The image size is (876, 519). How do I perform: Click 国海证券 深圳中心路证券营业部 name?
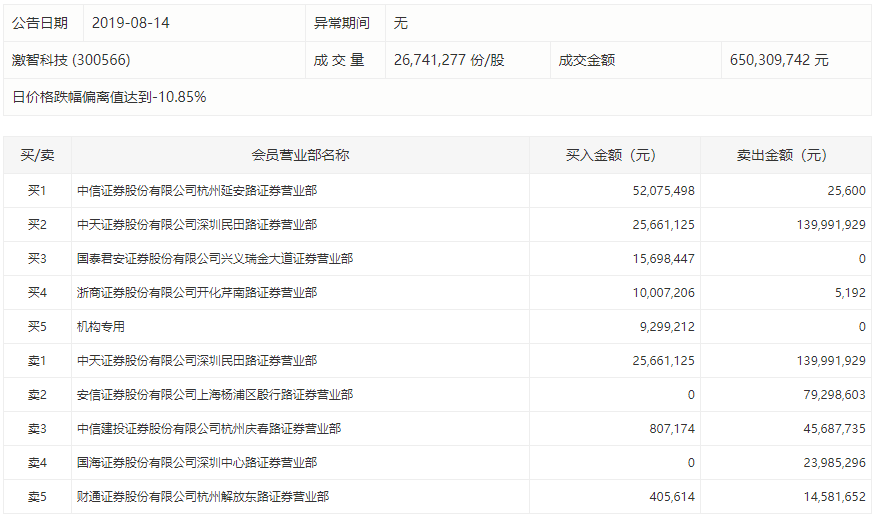point(197,463)
